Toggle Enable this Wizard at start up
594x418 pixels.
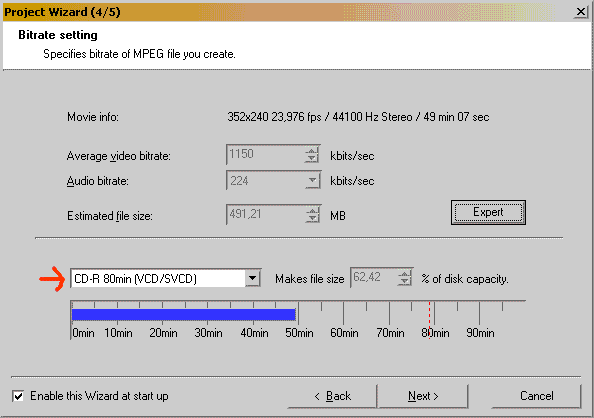[x=18, y=396]
